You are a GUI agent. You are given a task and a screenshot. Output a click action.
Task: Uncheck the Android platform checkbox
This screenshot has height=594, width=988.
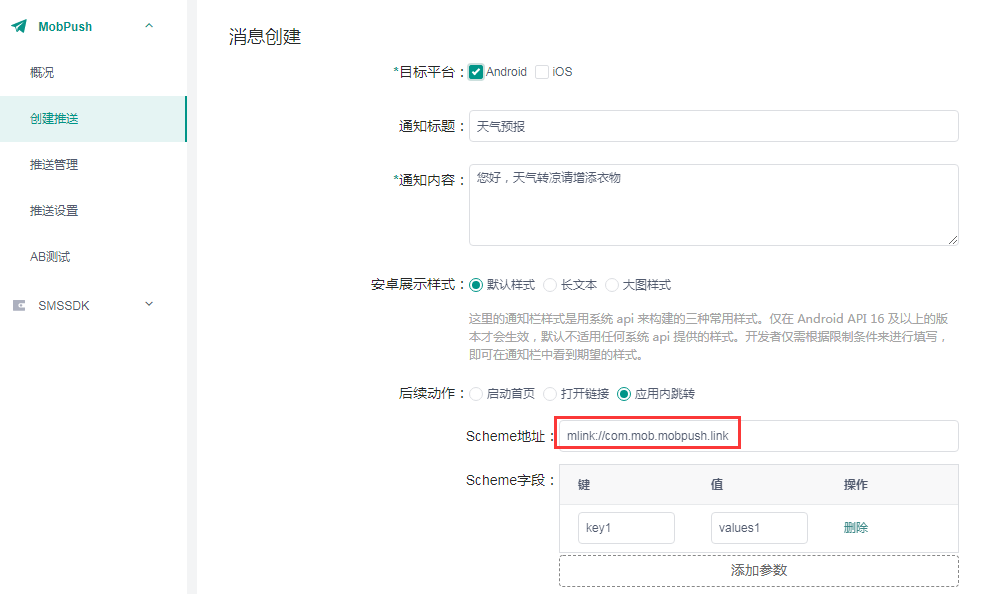(x=477, y=71)
